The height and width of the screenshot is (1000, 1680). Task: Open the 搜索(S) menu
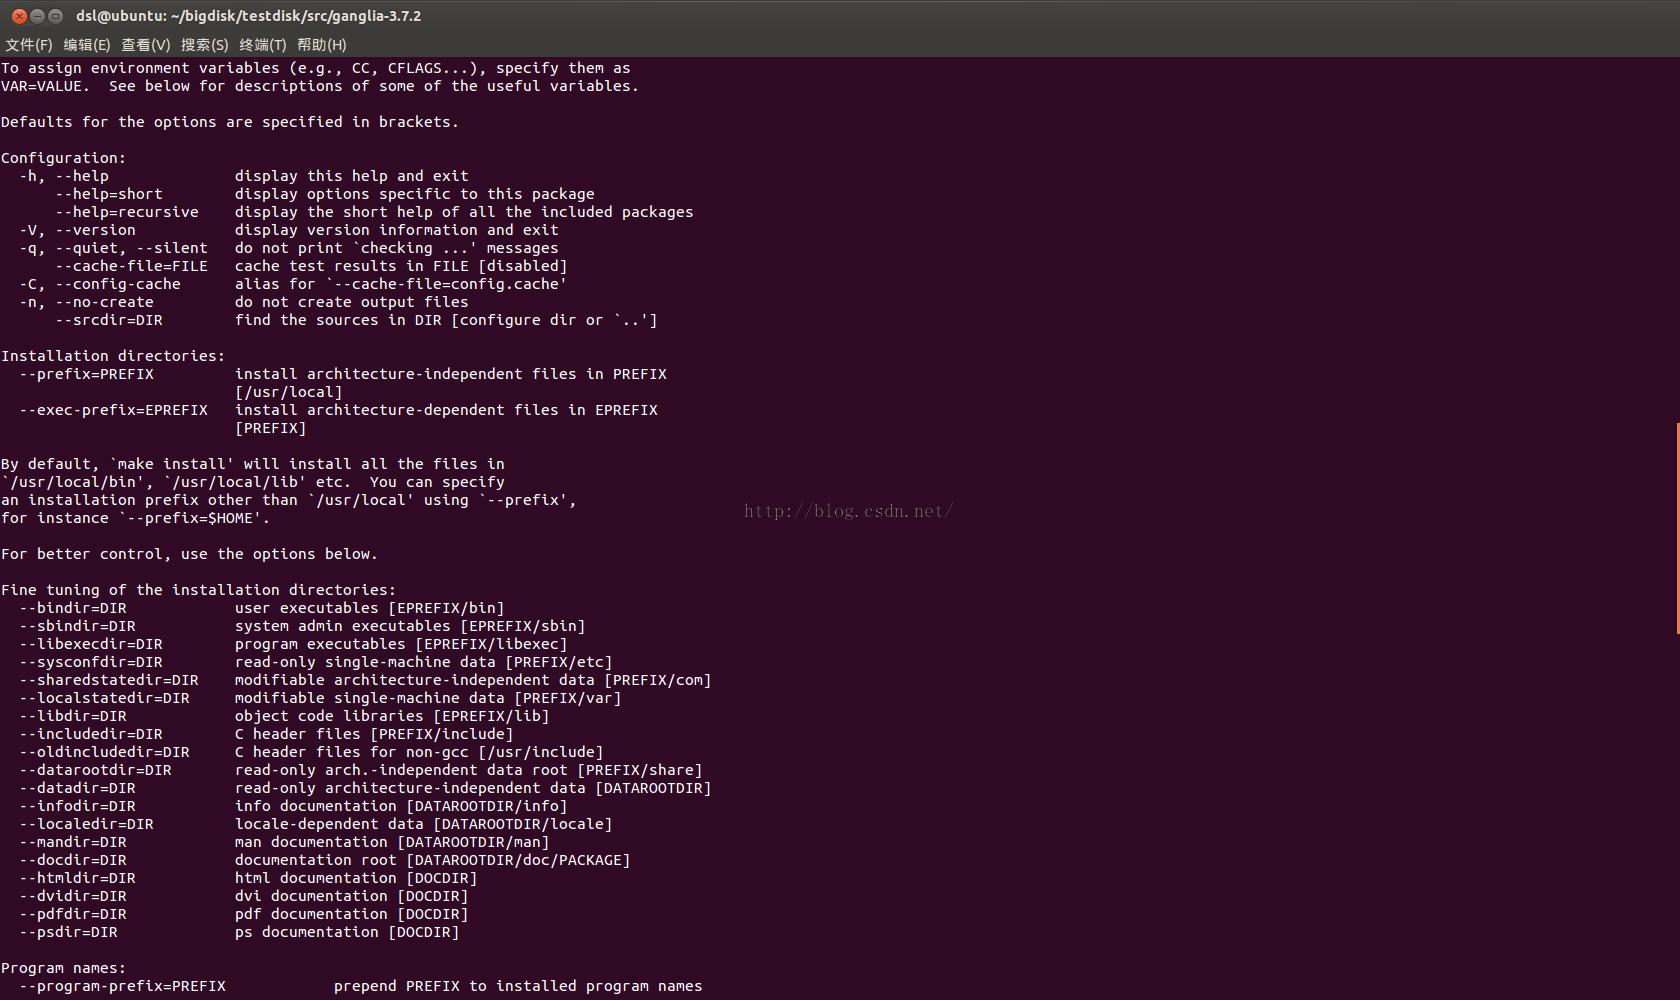(x=204, y=45)
